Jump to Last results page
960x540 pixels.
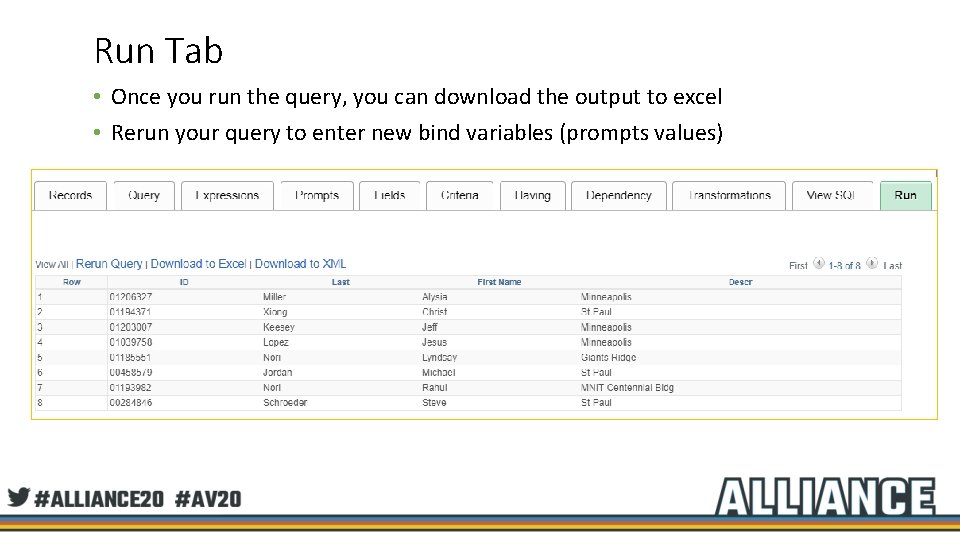[893, 266]
